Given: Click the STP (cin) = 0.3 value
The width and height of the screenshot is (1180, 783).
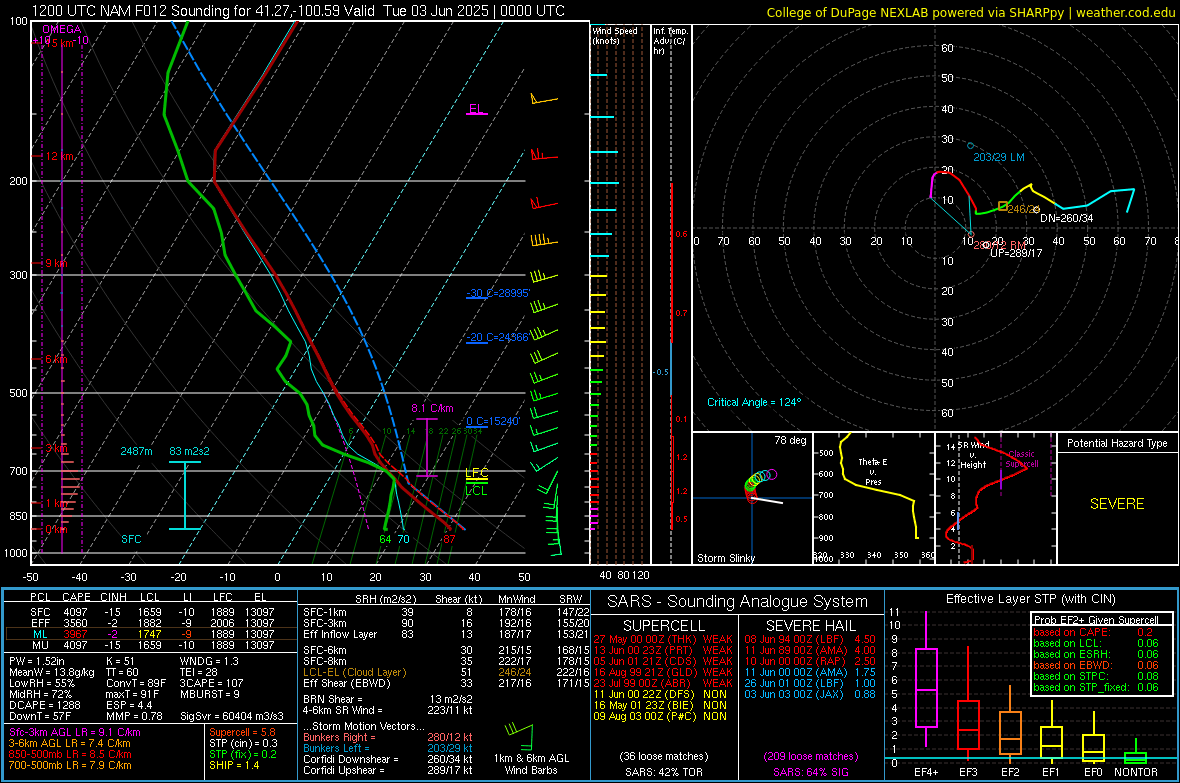Looking at the screenshot, I should [x=243, y=743].
